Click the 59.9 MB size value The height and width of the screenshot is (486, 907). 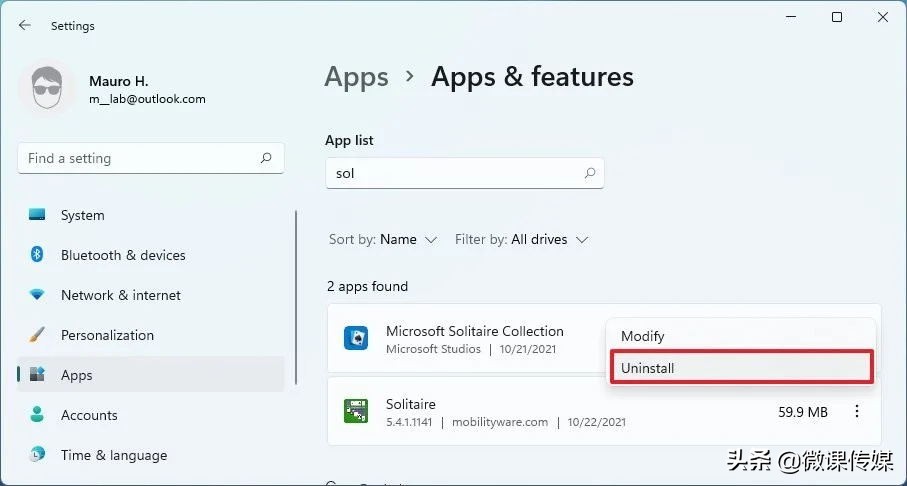[x=803, y=412]
